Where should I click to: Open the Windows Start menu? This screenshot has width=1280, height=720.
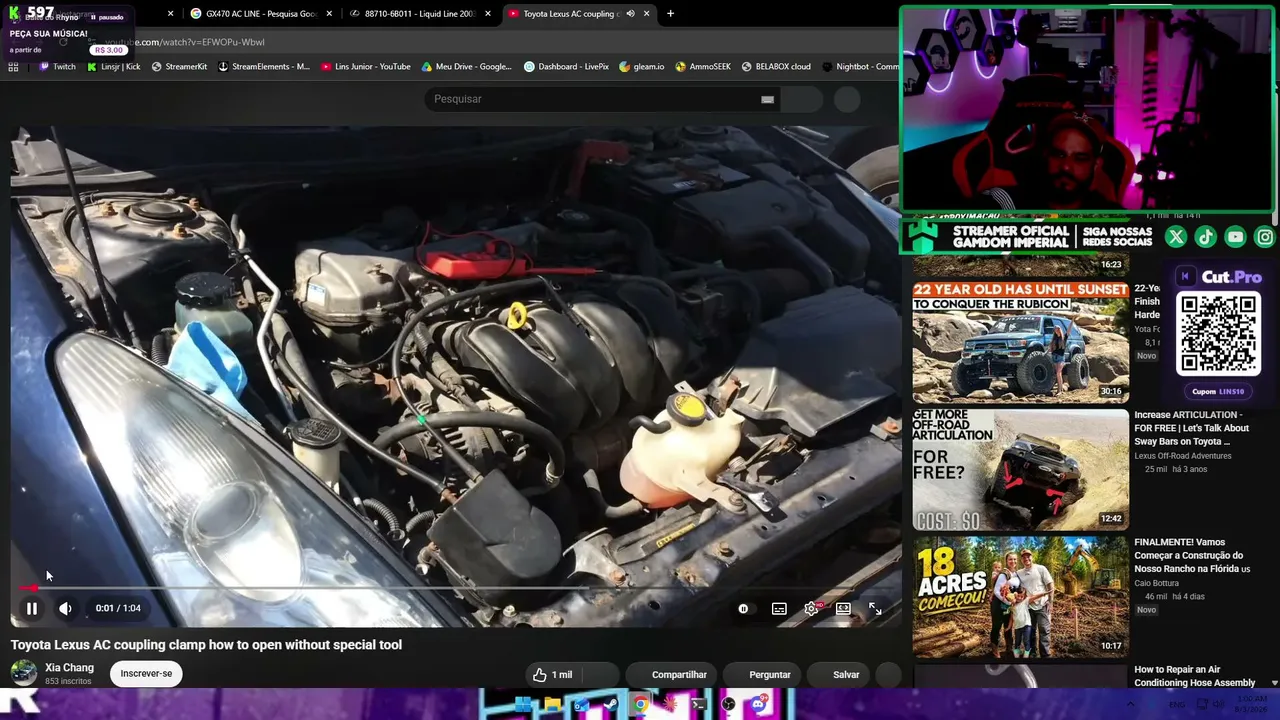(523, 705)
